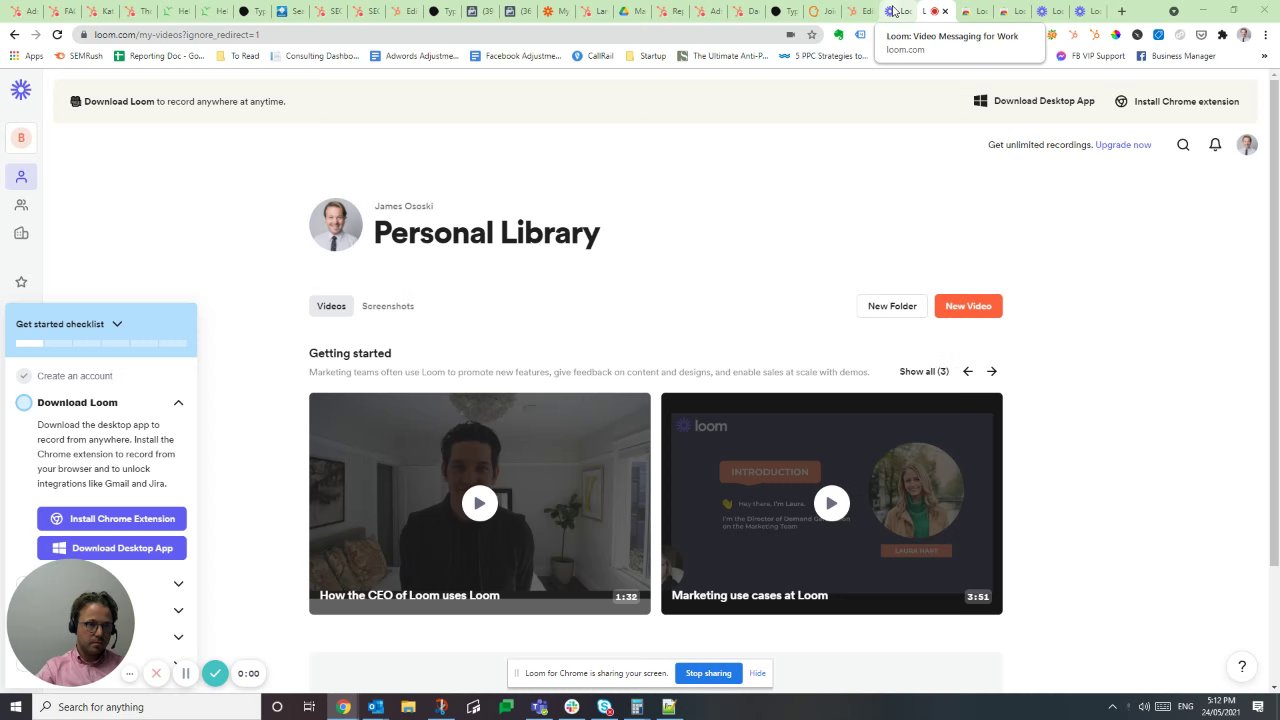Click Hide on the sharing bar
The width and height of the screenshot is (1280, 720).
point(757,673)
